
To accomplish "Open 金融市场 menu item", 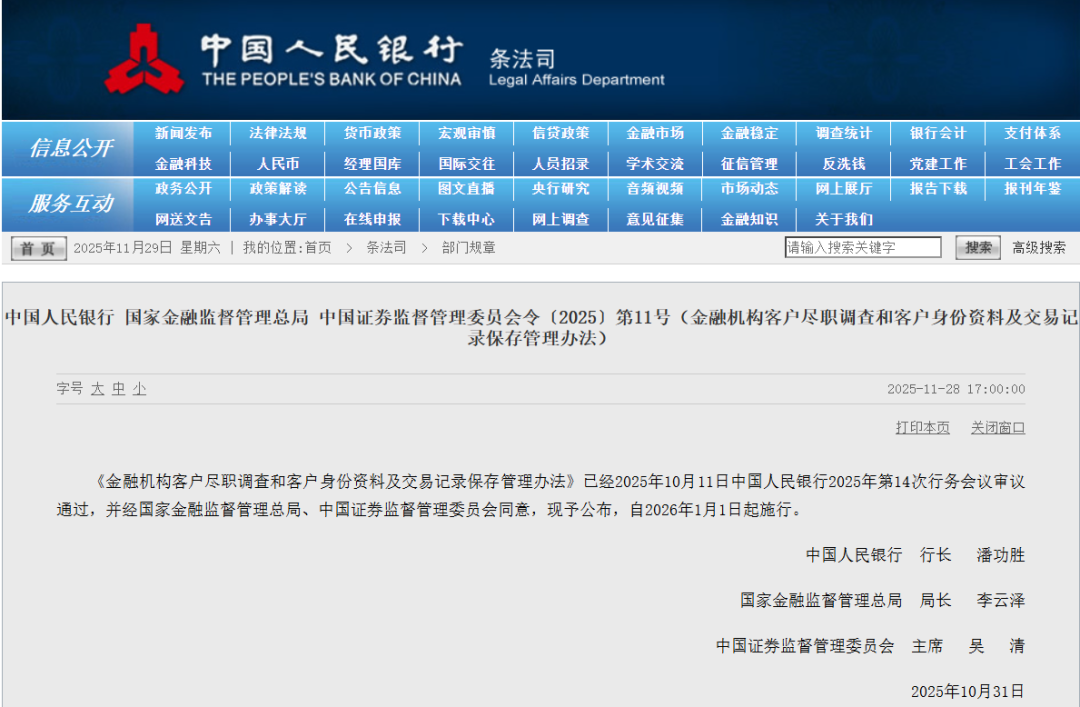I will (x=655, y=133).
